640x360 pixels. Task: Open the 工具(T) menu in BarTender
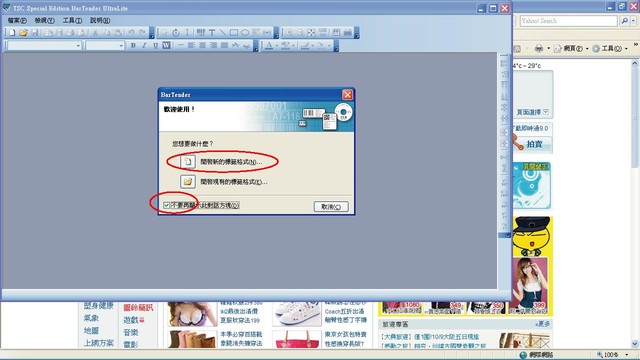pyautogui.click(x=72, y=20)
